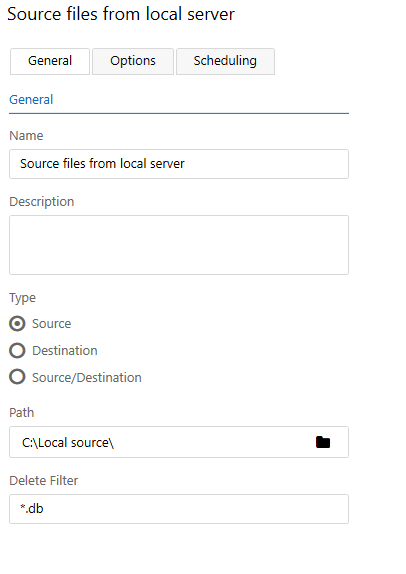Click the 'Type' group label

22,298
